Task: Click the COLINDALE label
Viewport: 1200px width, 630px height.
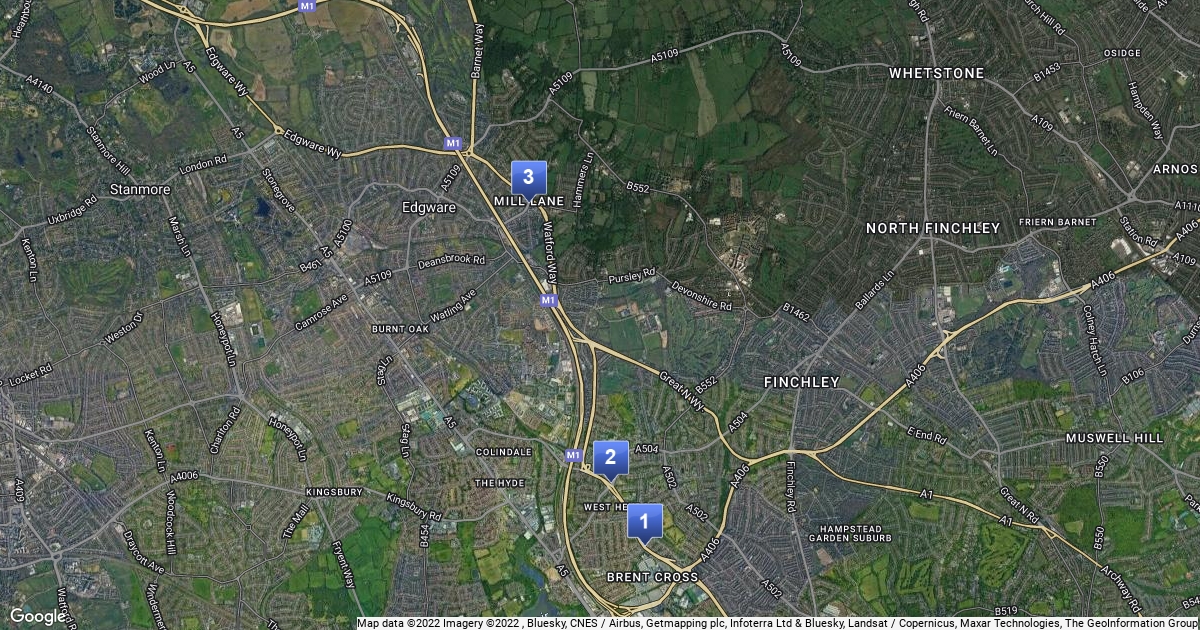Action: point(504,452)
